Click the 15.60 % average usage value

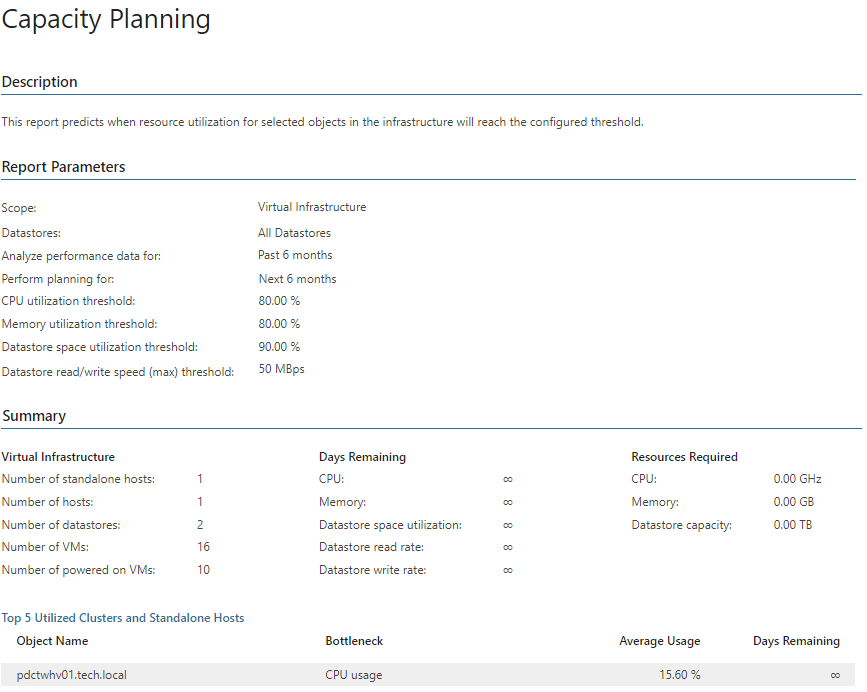[x=680, y=675]
